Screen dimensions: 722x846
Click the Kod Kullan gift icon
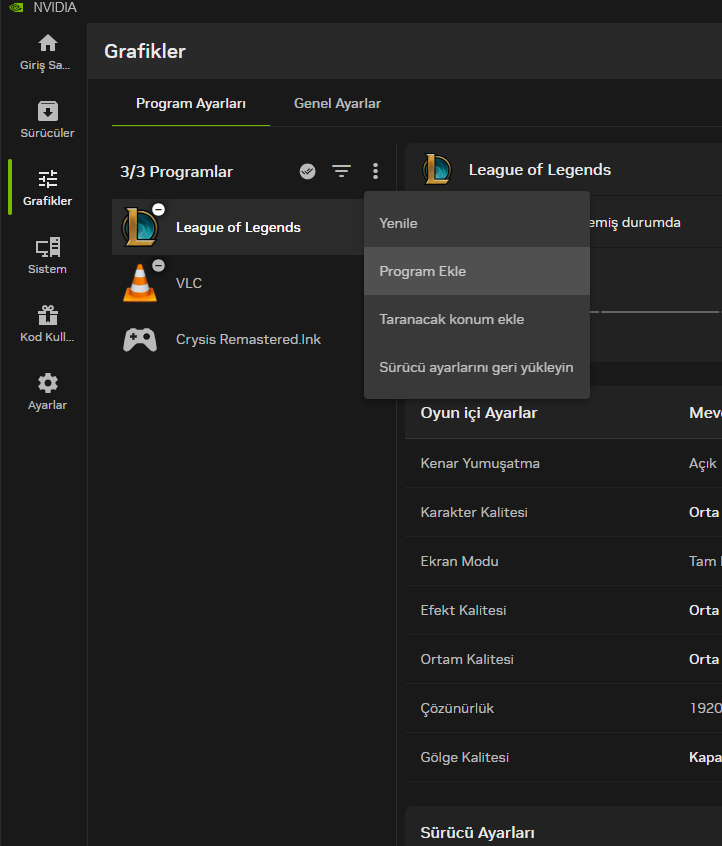click(47, 316)
